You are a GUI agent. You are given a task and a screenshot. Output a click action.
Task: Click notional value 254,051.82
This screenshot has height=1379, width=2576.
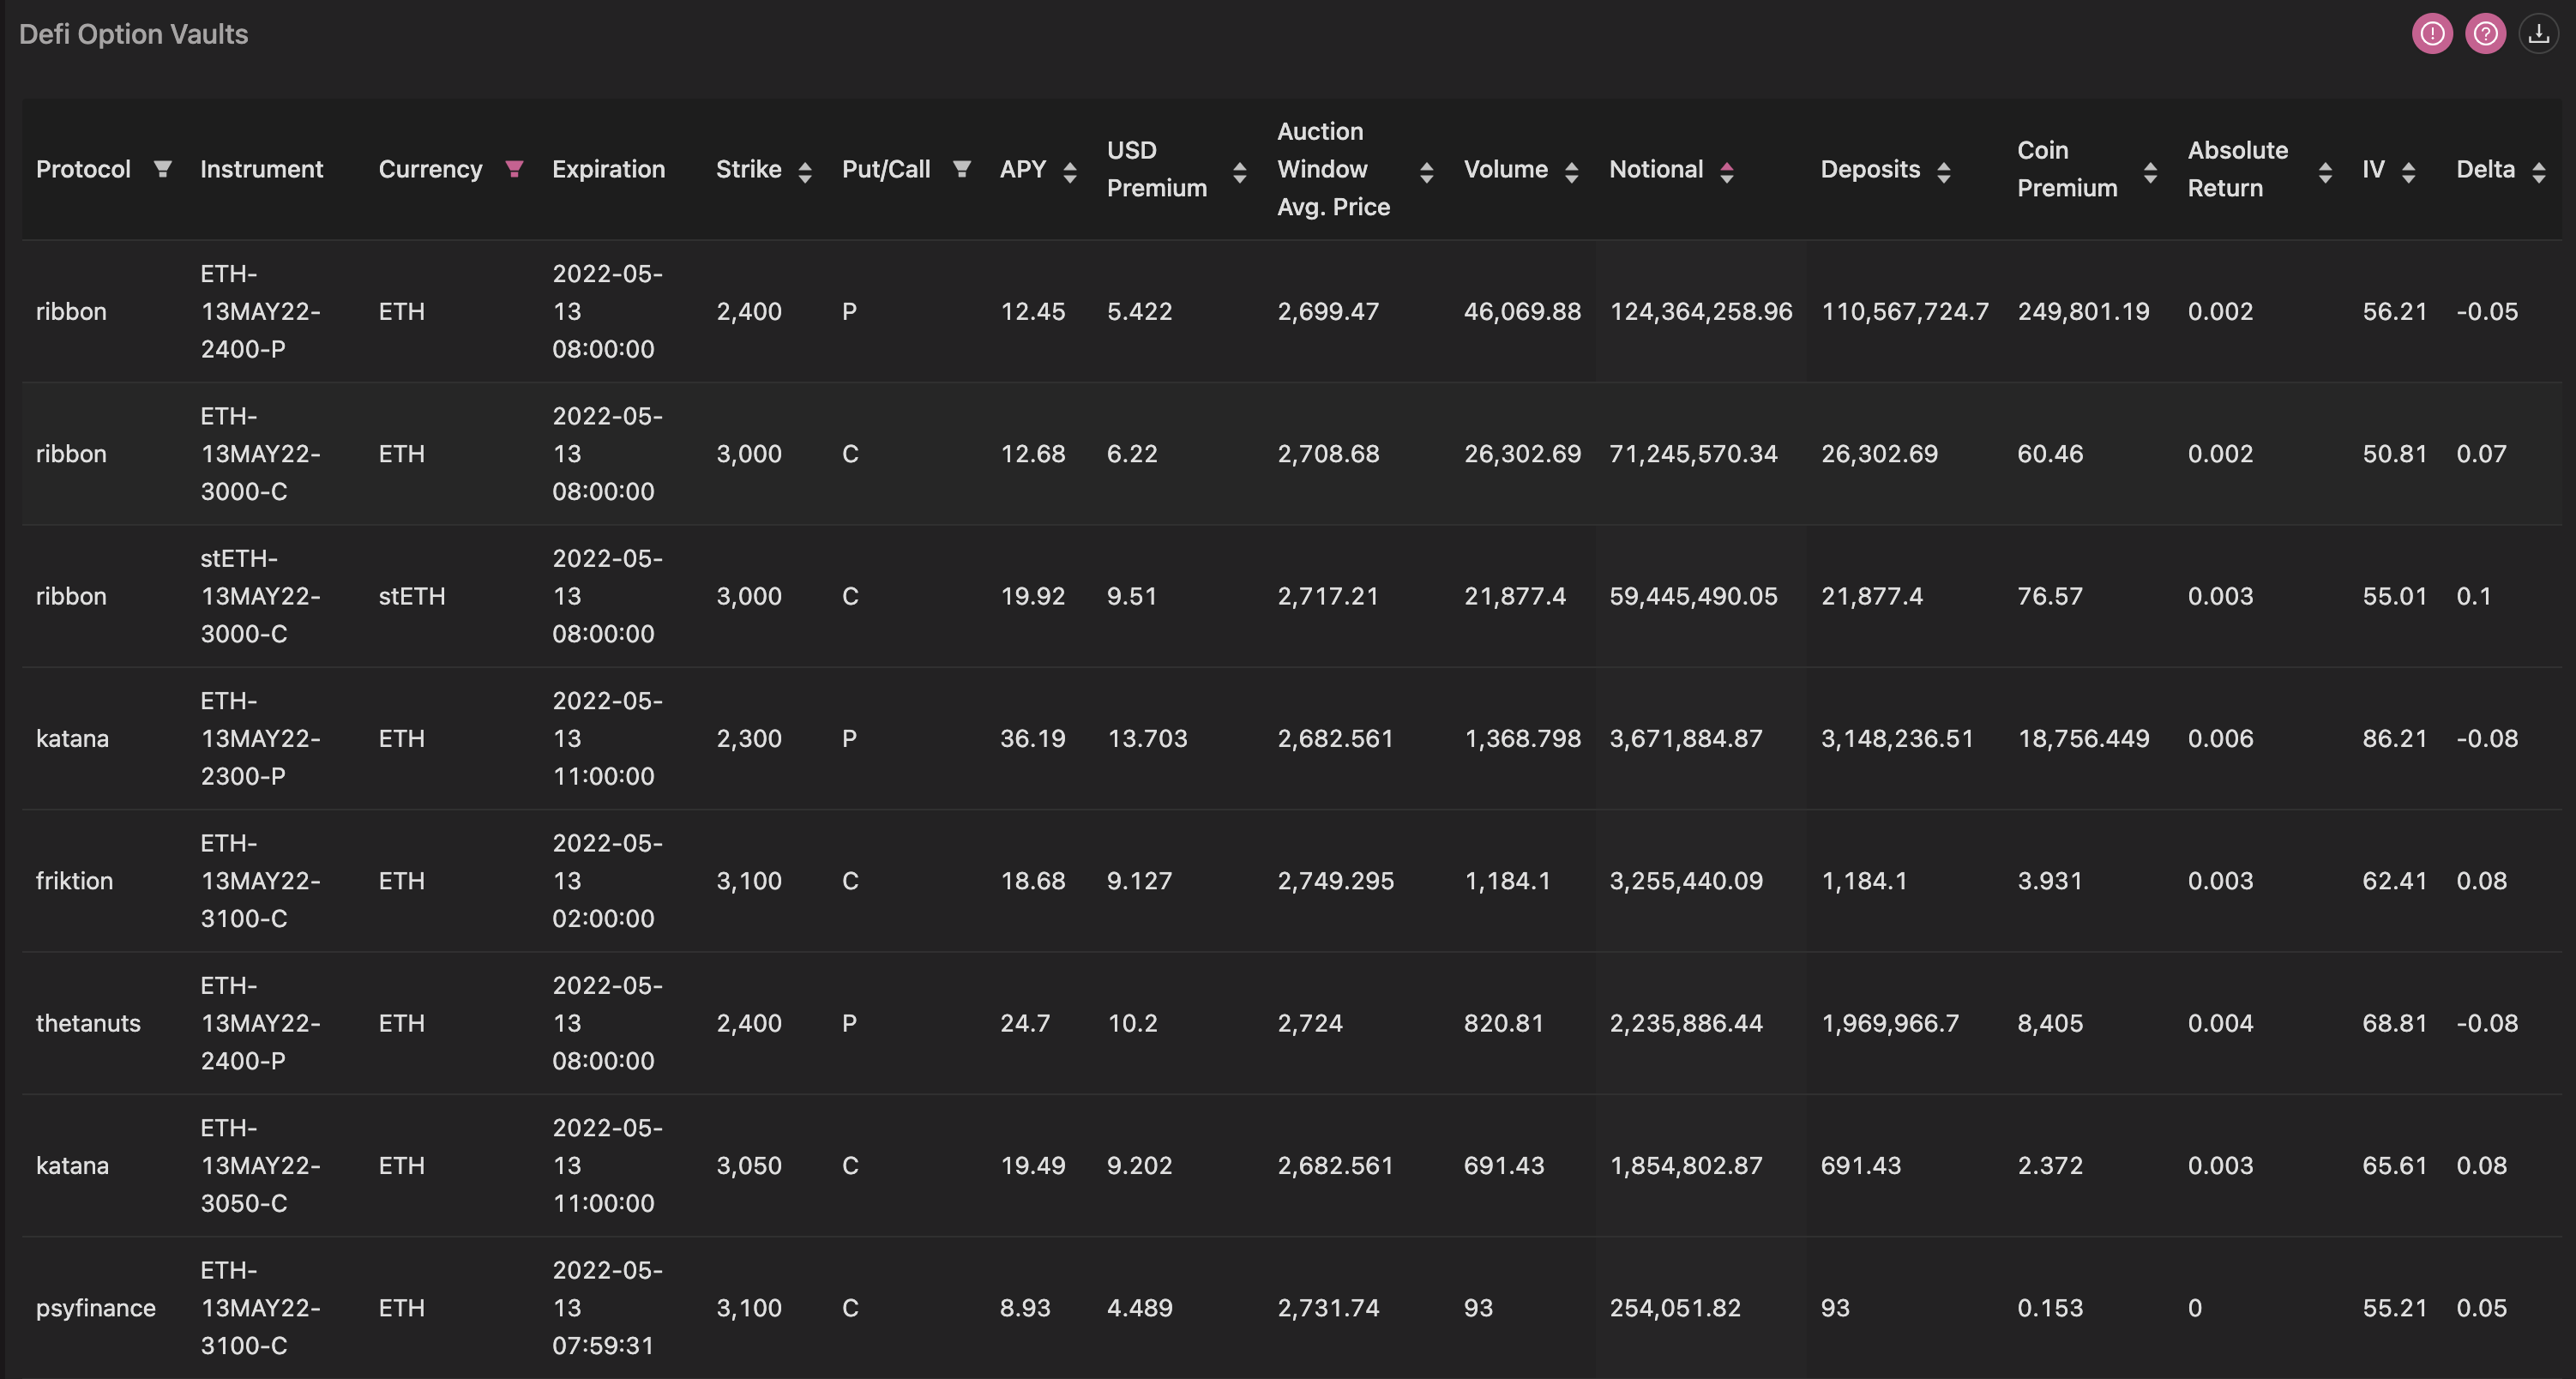1675,1308
